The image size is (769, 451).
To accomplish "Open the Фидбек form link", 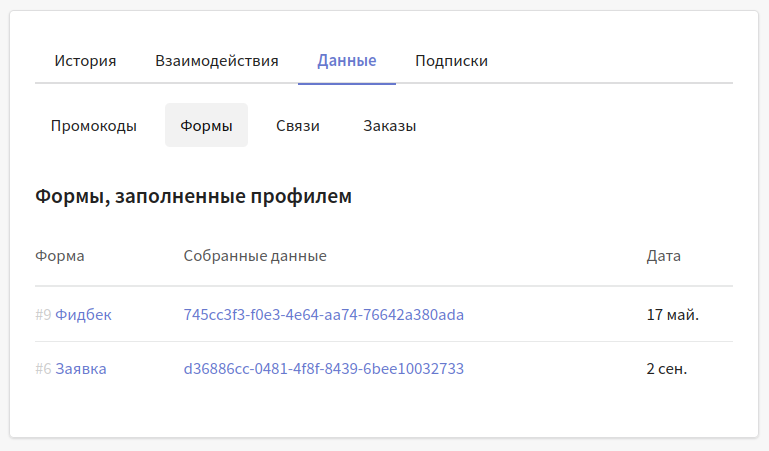I will pos(83,314).
